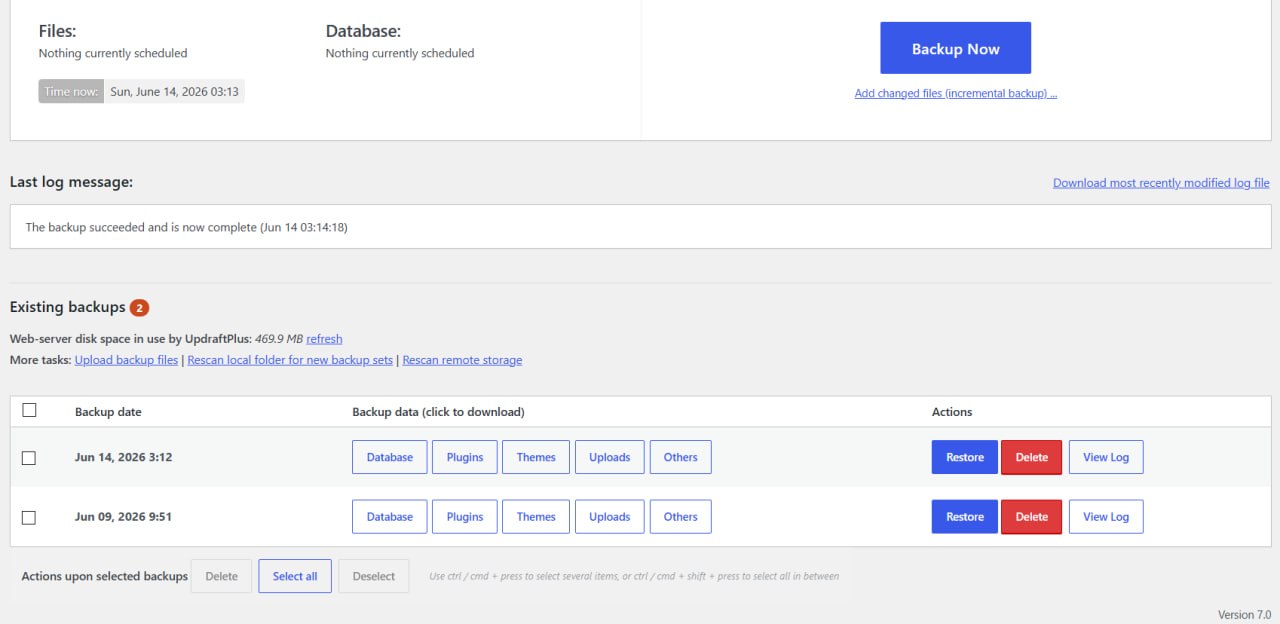Screen dimensions: 1280x624
Task: Download Uploads from Jun 14 backup
Action: (609, 457)
